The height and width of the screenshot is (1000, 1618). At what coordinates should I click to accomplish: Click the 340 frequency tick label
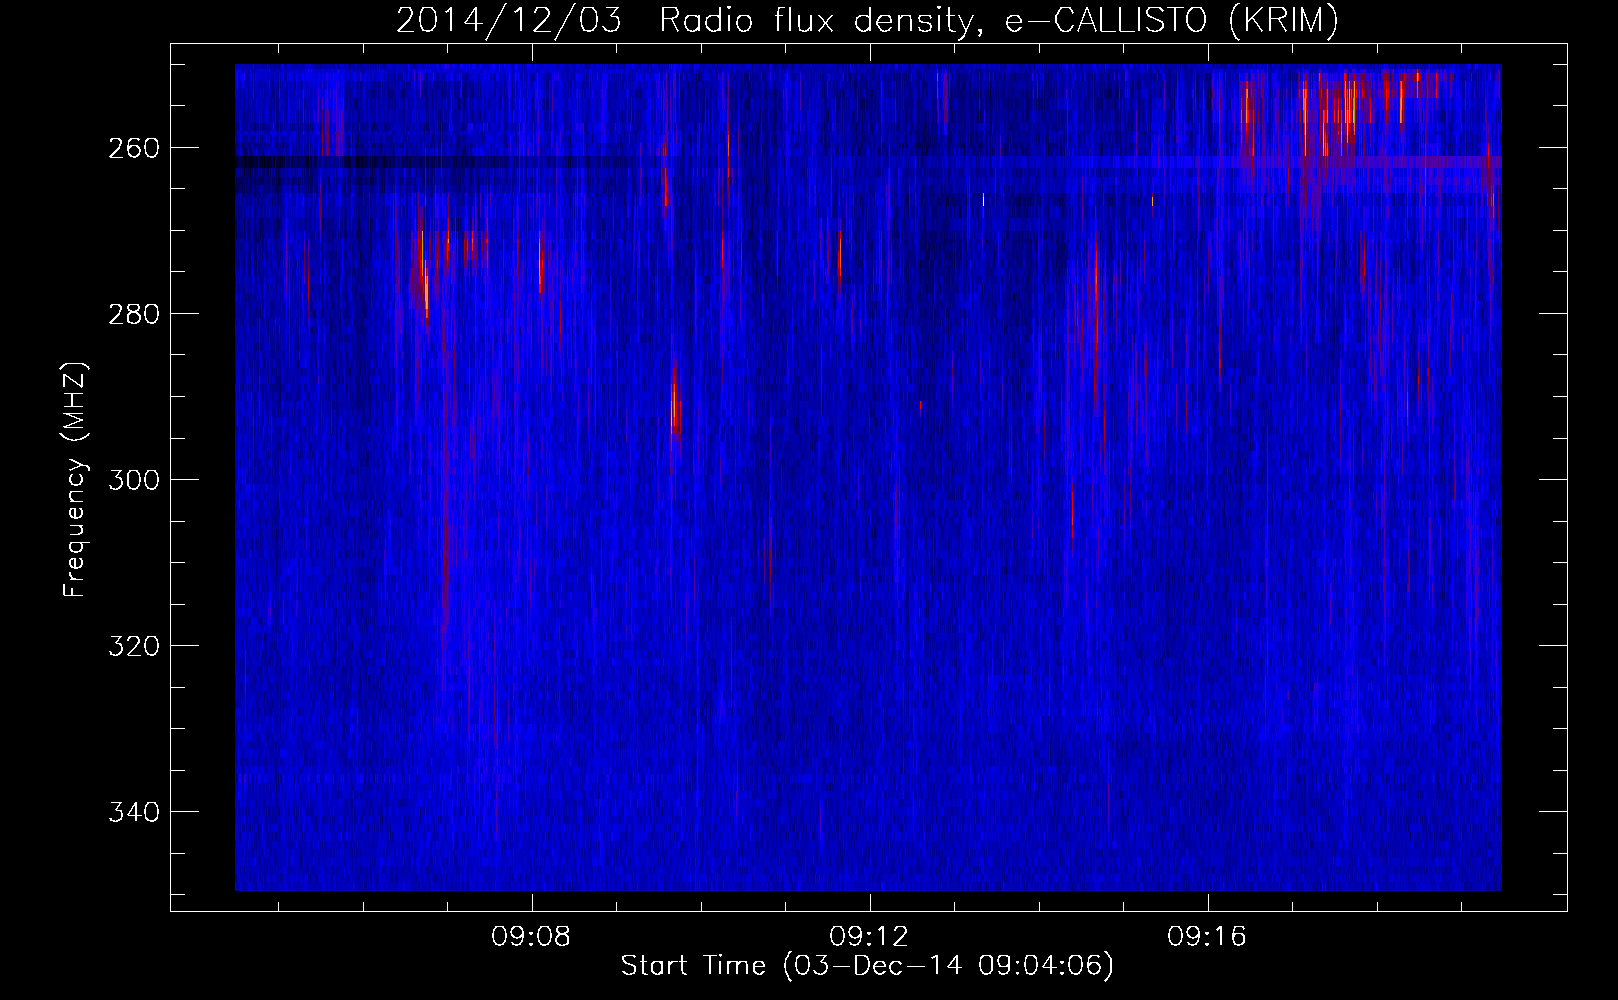pyautogui.click(x=133, y=812)
